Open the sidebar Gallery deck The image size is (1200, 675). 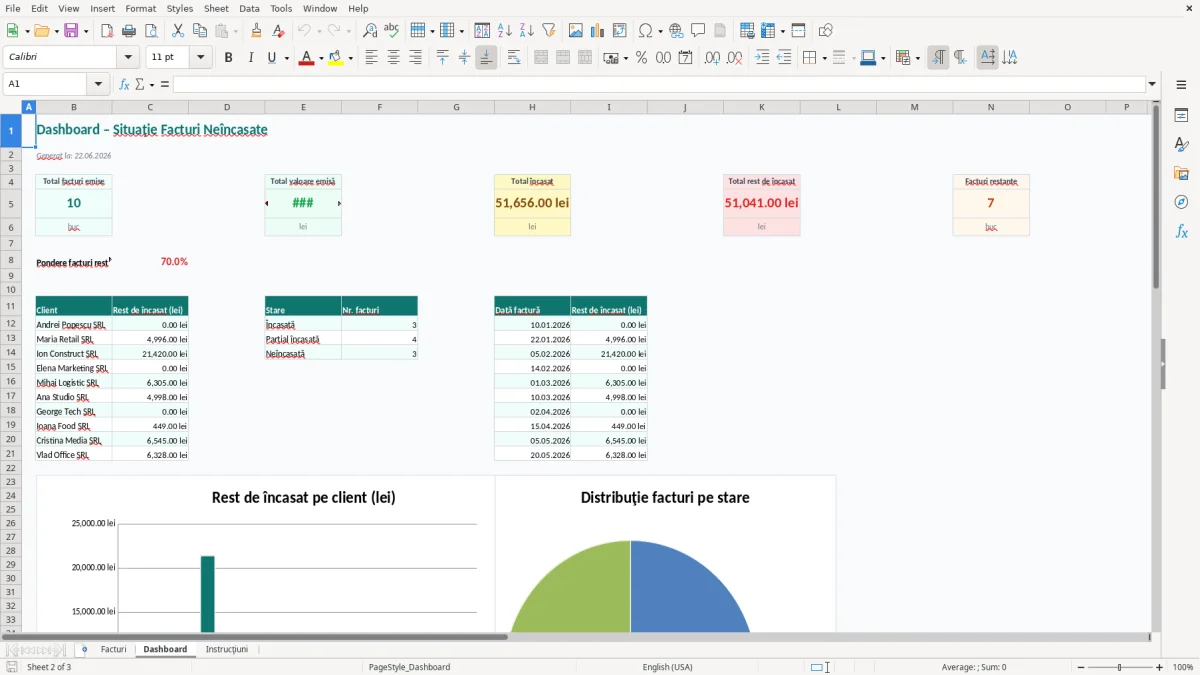click(x=1181, y=174)
